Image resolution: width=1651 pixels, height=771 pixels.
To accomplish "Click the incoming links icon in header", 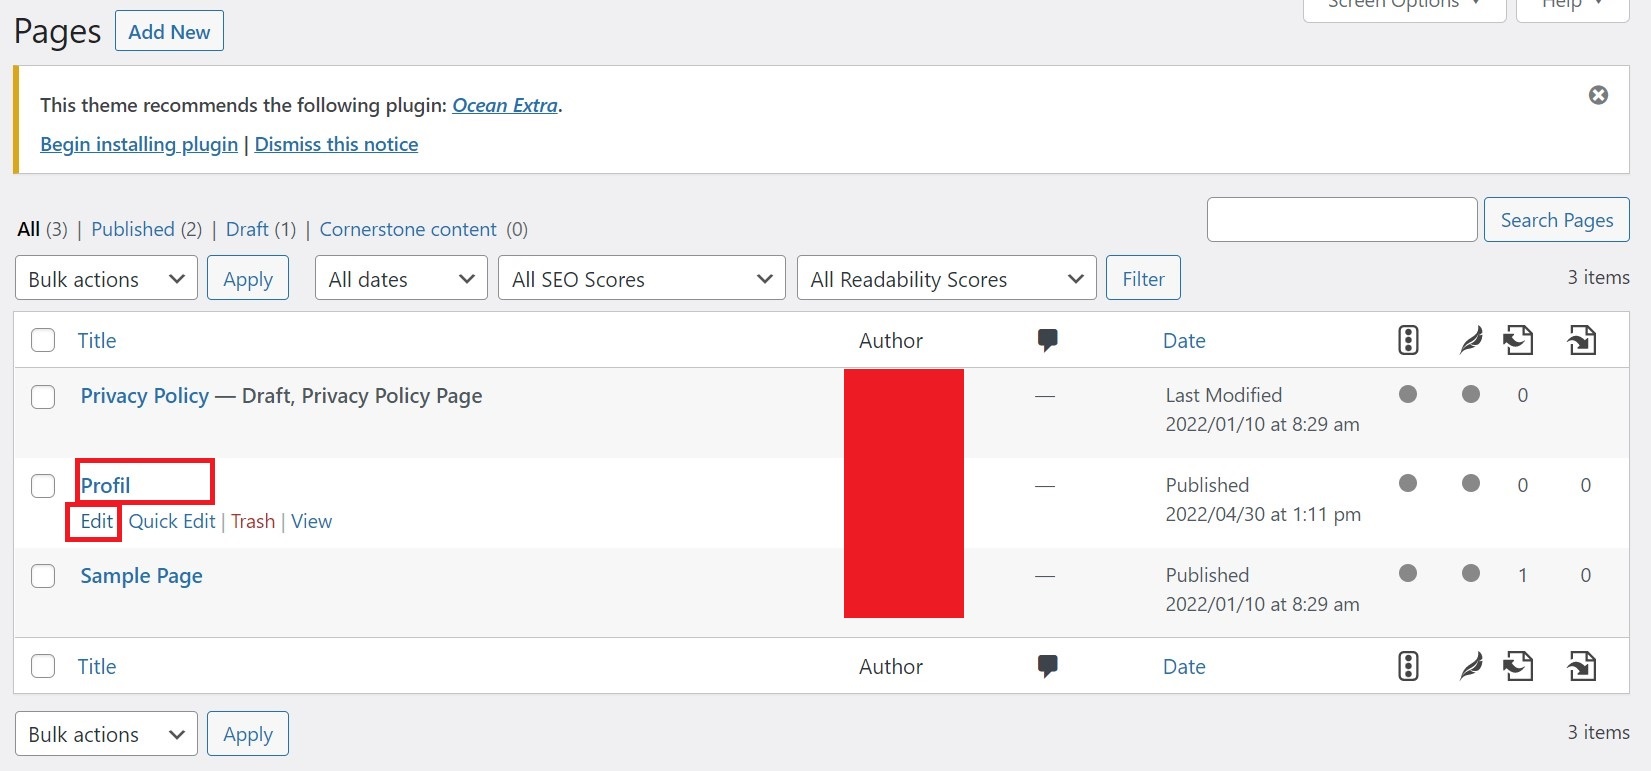I will point(1581,340).
